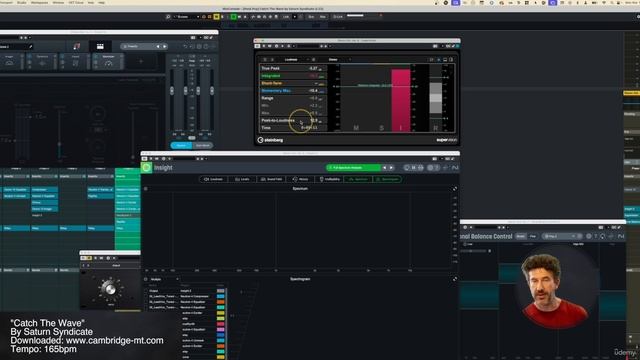The image size is (640, 360).
Task: Select Fine view in Tonal Balance Control
Action: click(533, 236)
